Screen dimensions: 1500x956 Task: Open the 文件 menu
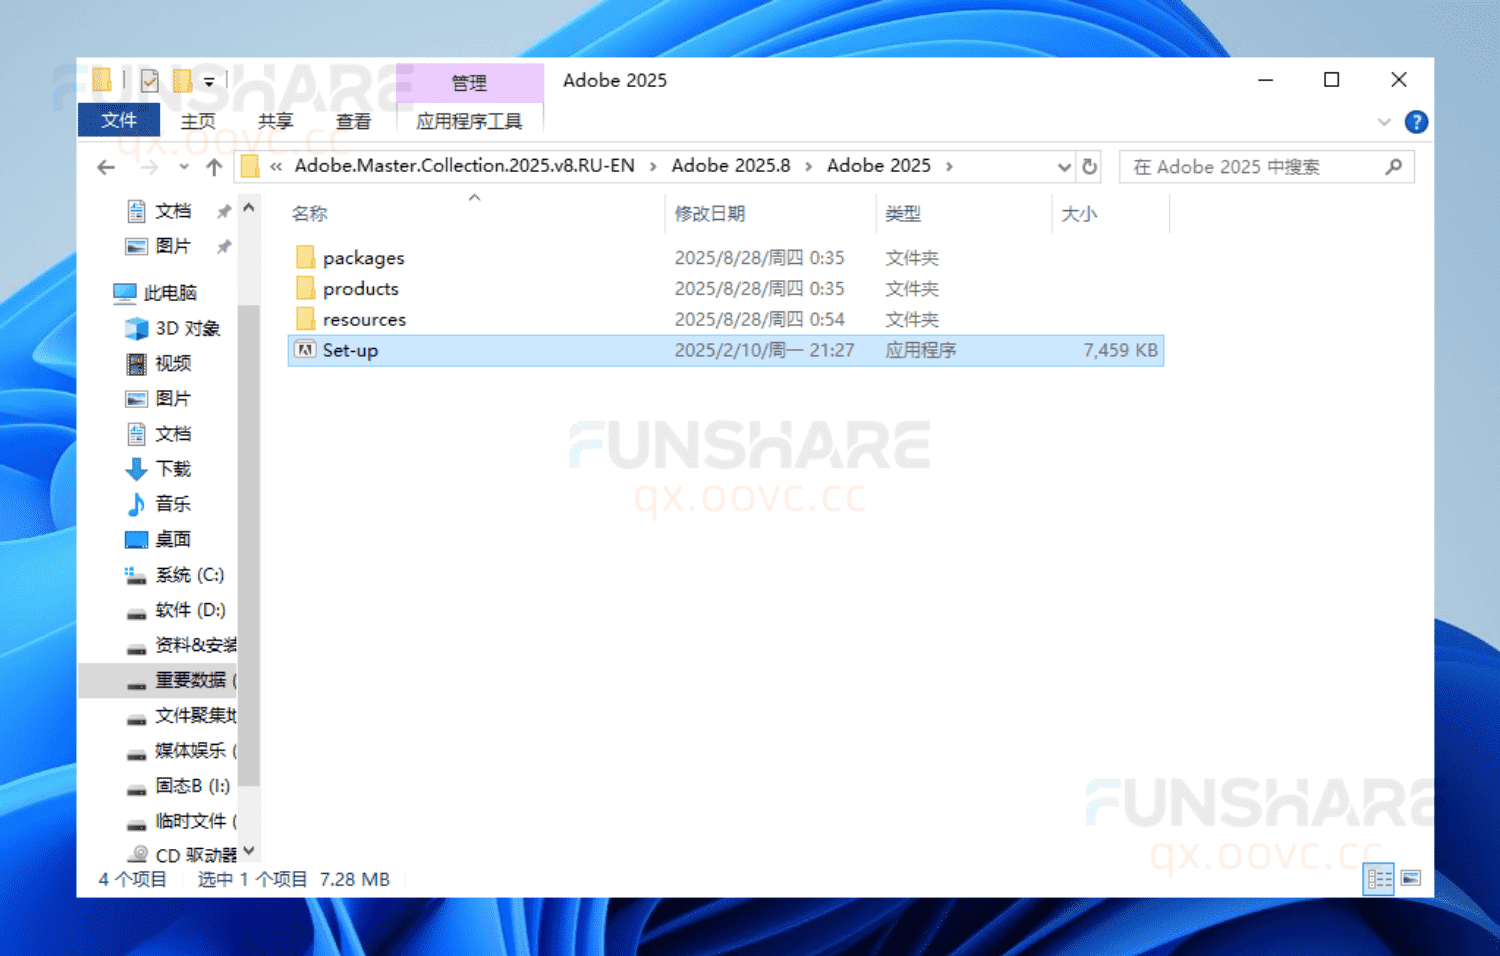[118, 121]
